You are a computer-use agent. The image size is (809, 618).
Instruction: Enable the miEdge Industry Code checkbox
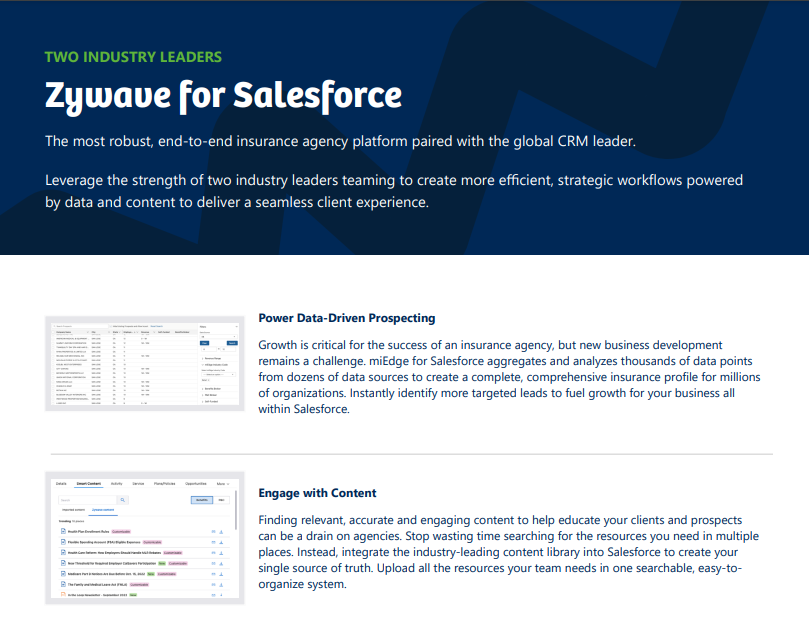pos(203,364)
